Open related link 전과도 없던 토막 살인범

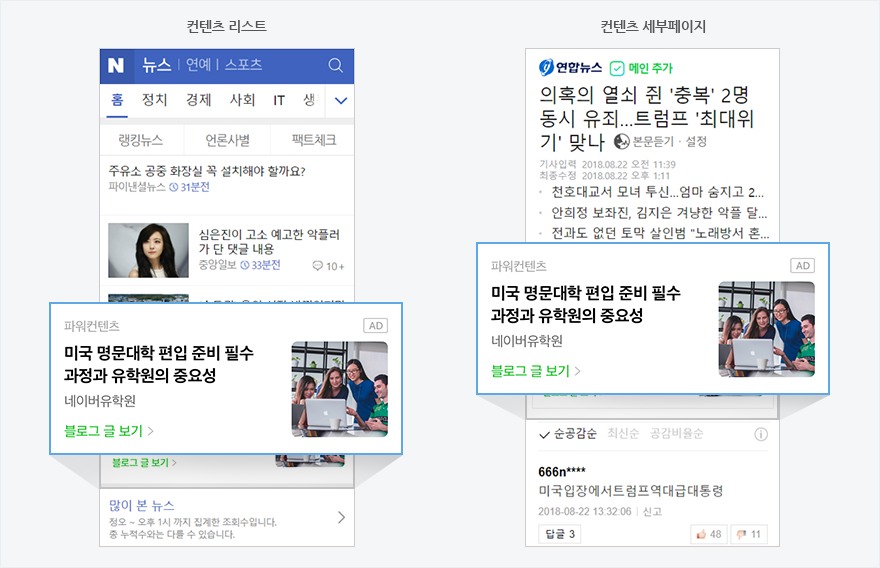tap(660, 233)
